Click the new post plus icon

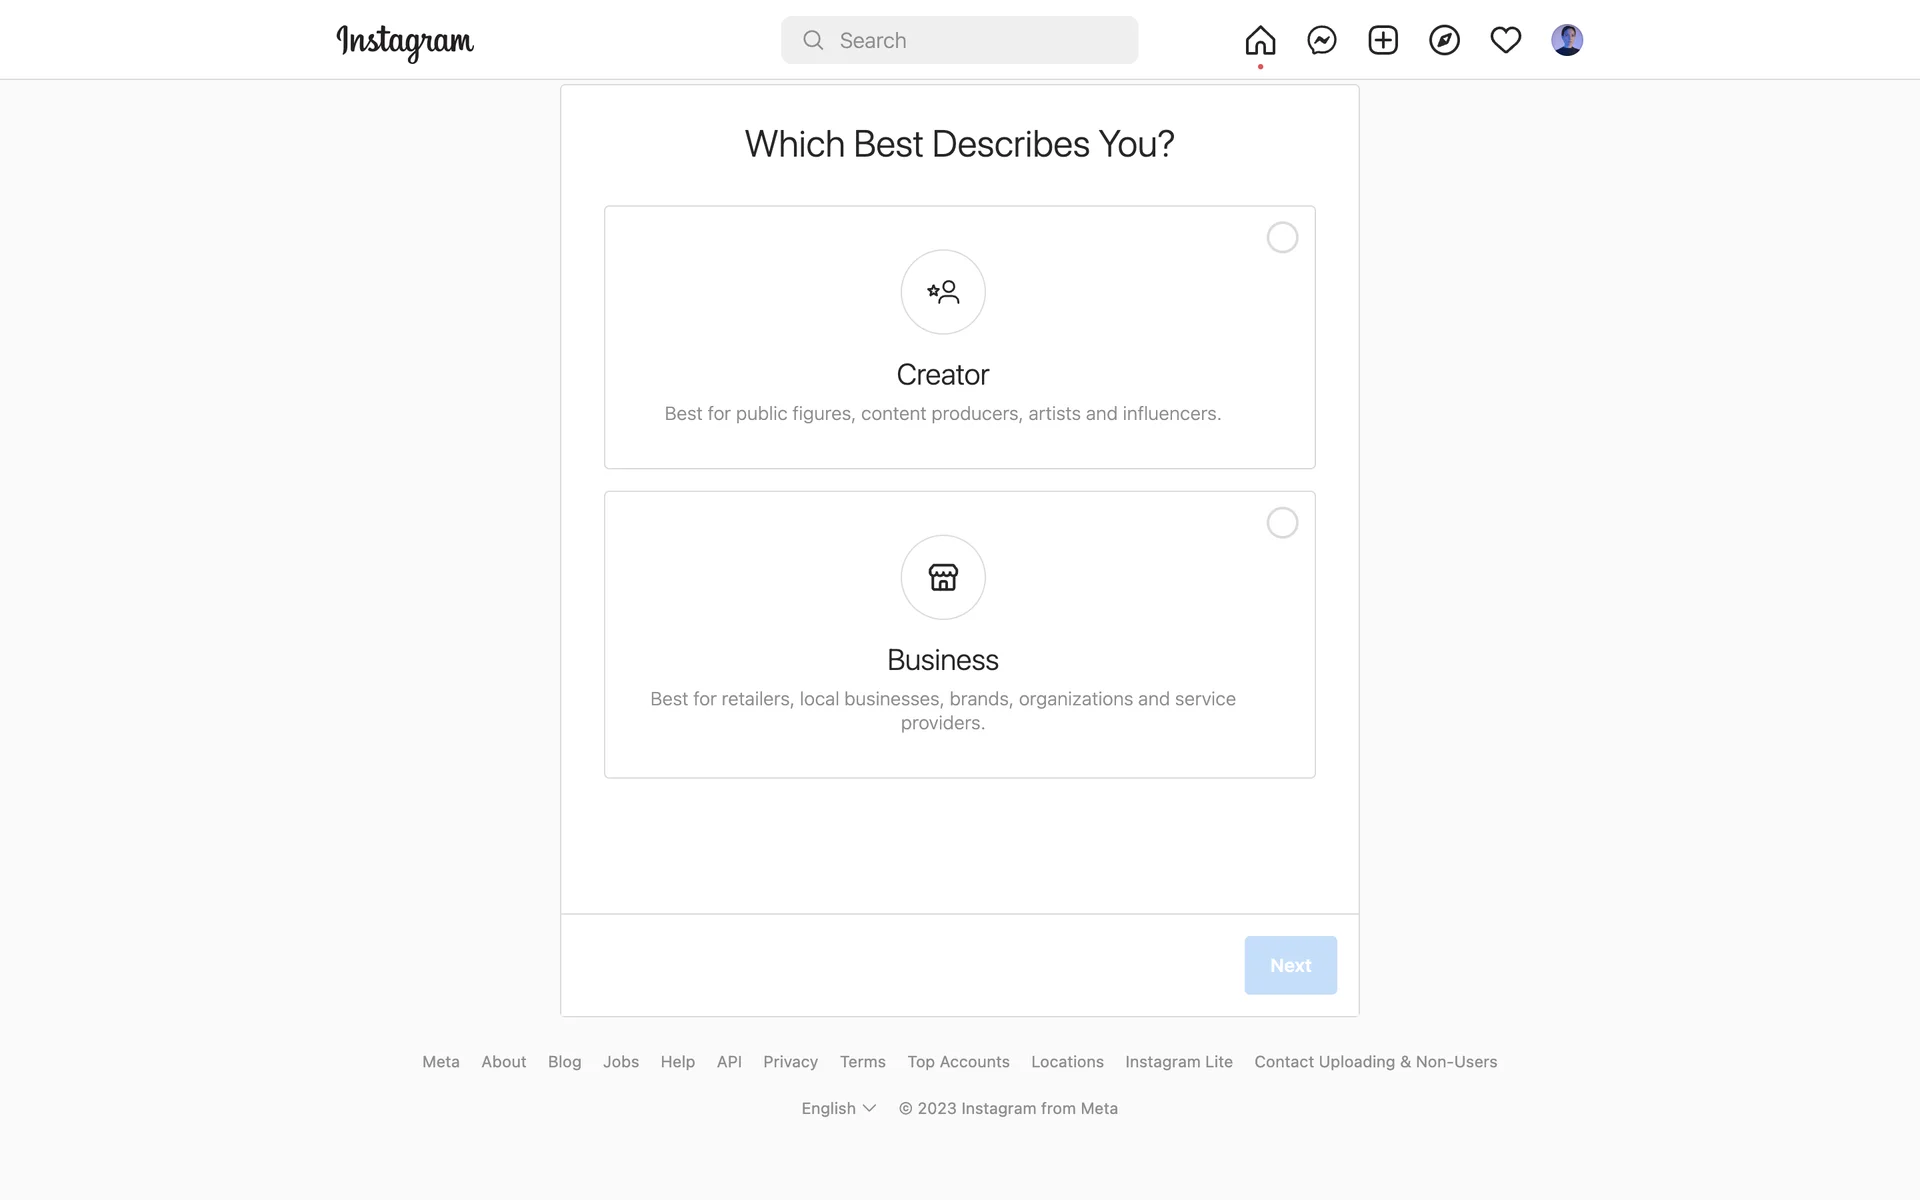pos(1383,40)
